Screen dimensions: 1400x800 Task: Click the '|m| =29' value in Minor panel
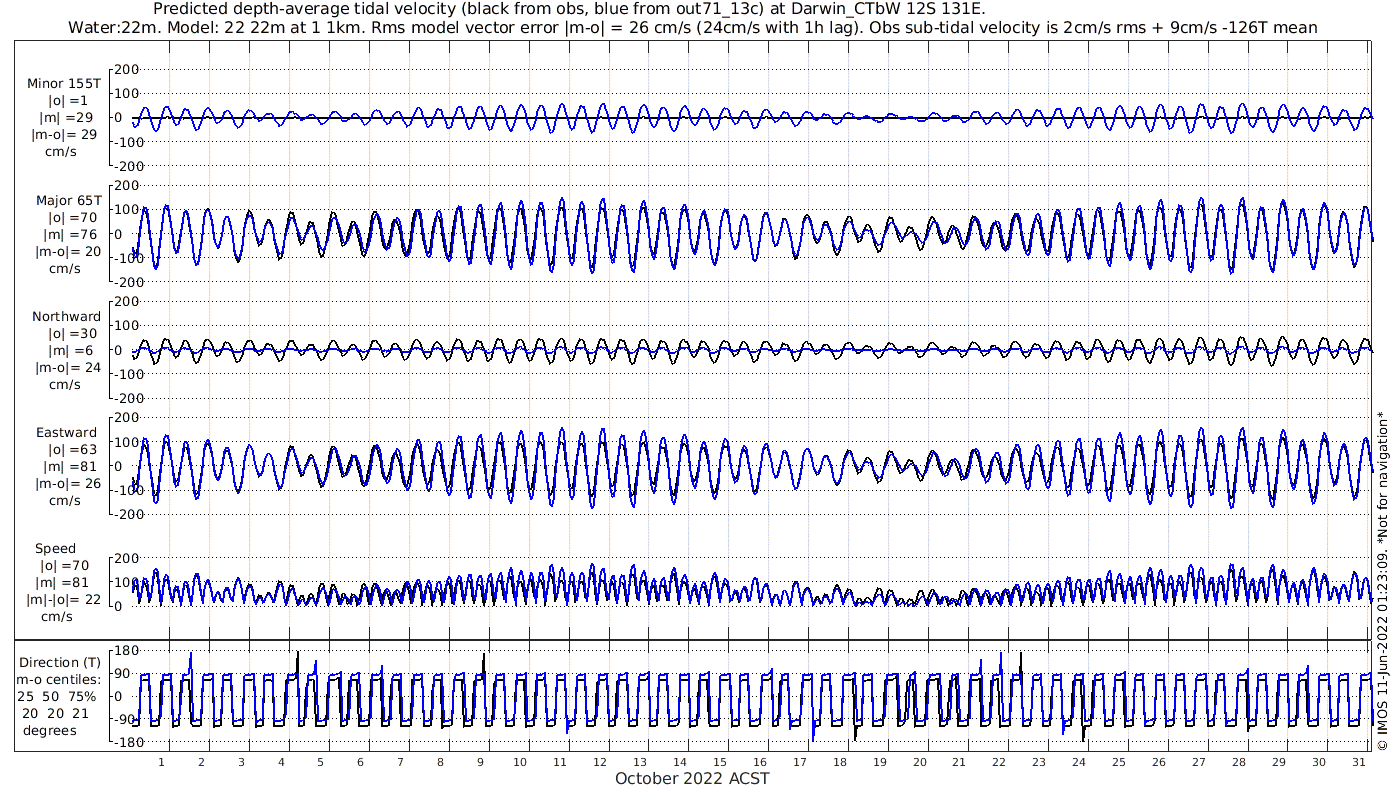[x=68, y=118]
